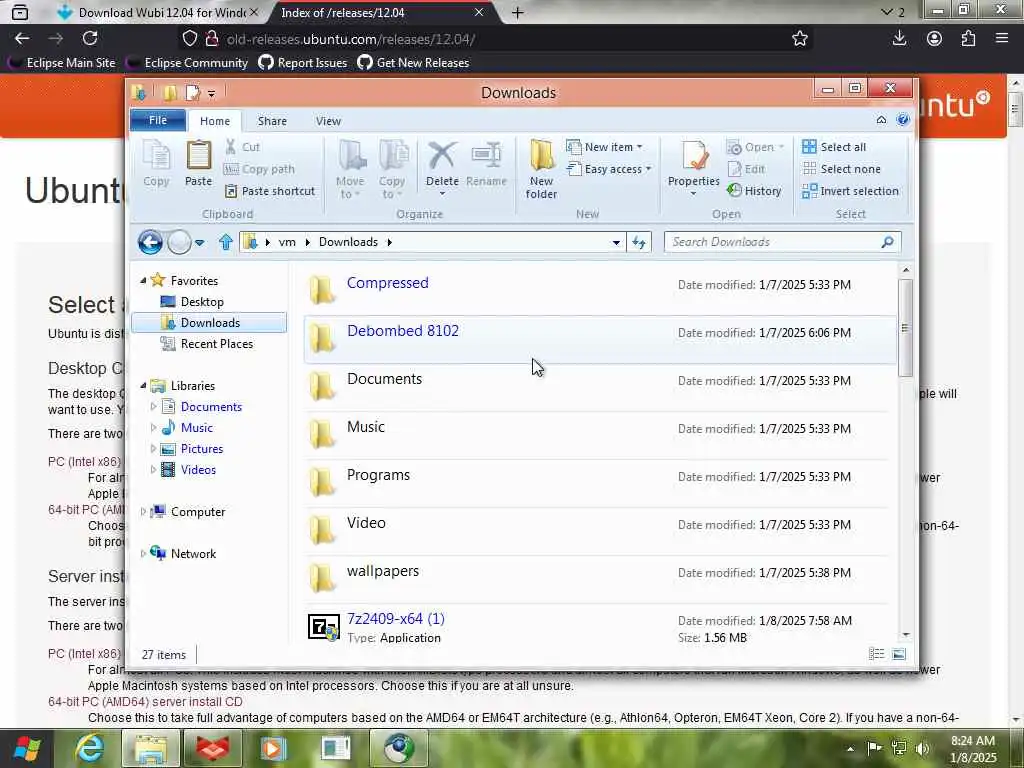Click the Delete icon in Organize group

coord(442,167)
